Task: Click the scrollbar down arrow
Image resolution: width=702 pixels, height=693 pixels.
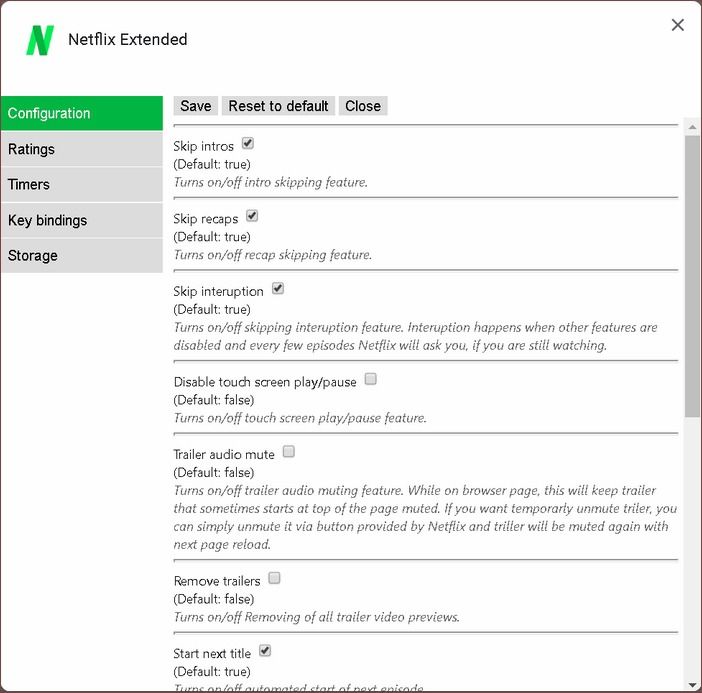Action: click(692, 685)
